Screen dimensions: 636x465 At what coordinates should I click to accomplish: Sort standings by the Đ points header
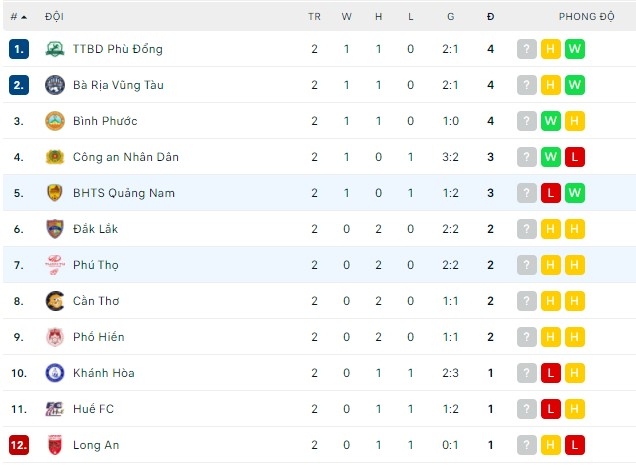[x=490, y=17]
